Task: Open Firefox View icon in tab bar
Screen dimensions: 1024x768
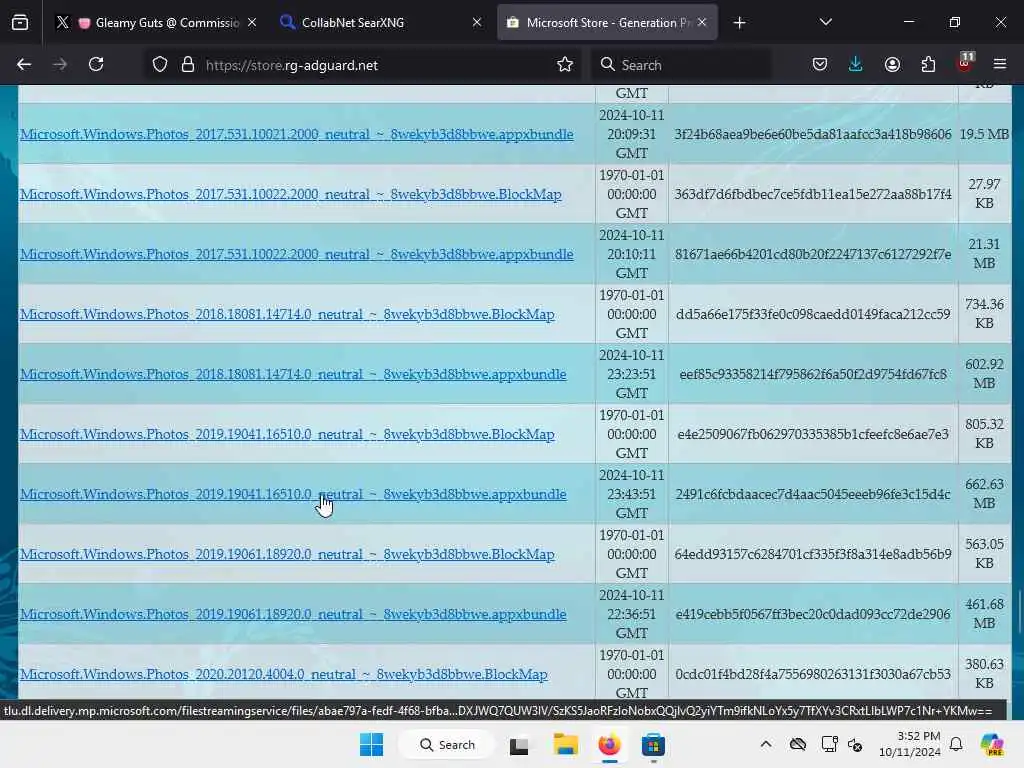Action: pos(20,23)
